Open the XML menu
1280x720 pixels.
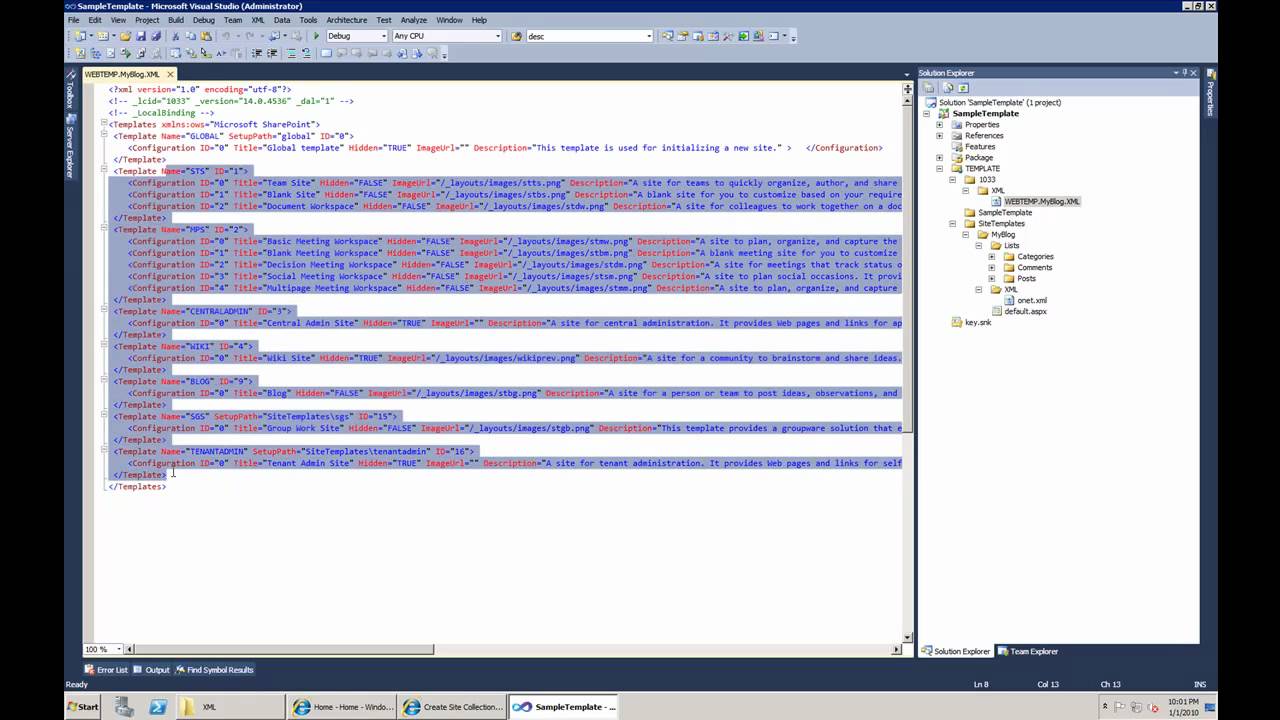point(258,20)
